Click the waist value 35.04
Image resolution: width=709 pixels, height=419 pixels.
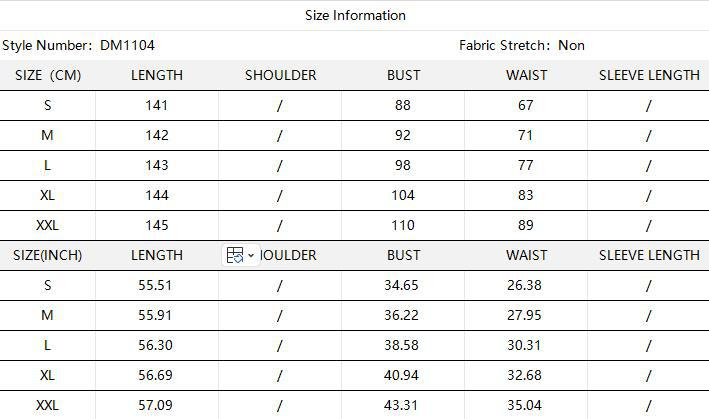(526, 405)
